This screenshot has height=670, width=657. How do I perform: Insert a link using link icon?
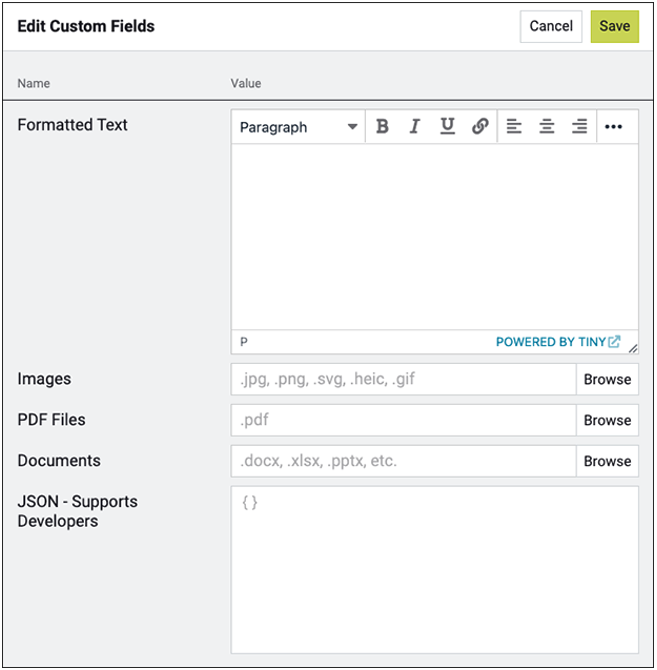(x=480, y=127)
